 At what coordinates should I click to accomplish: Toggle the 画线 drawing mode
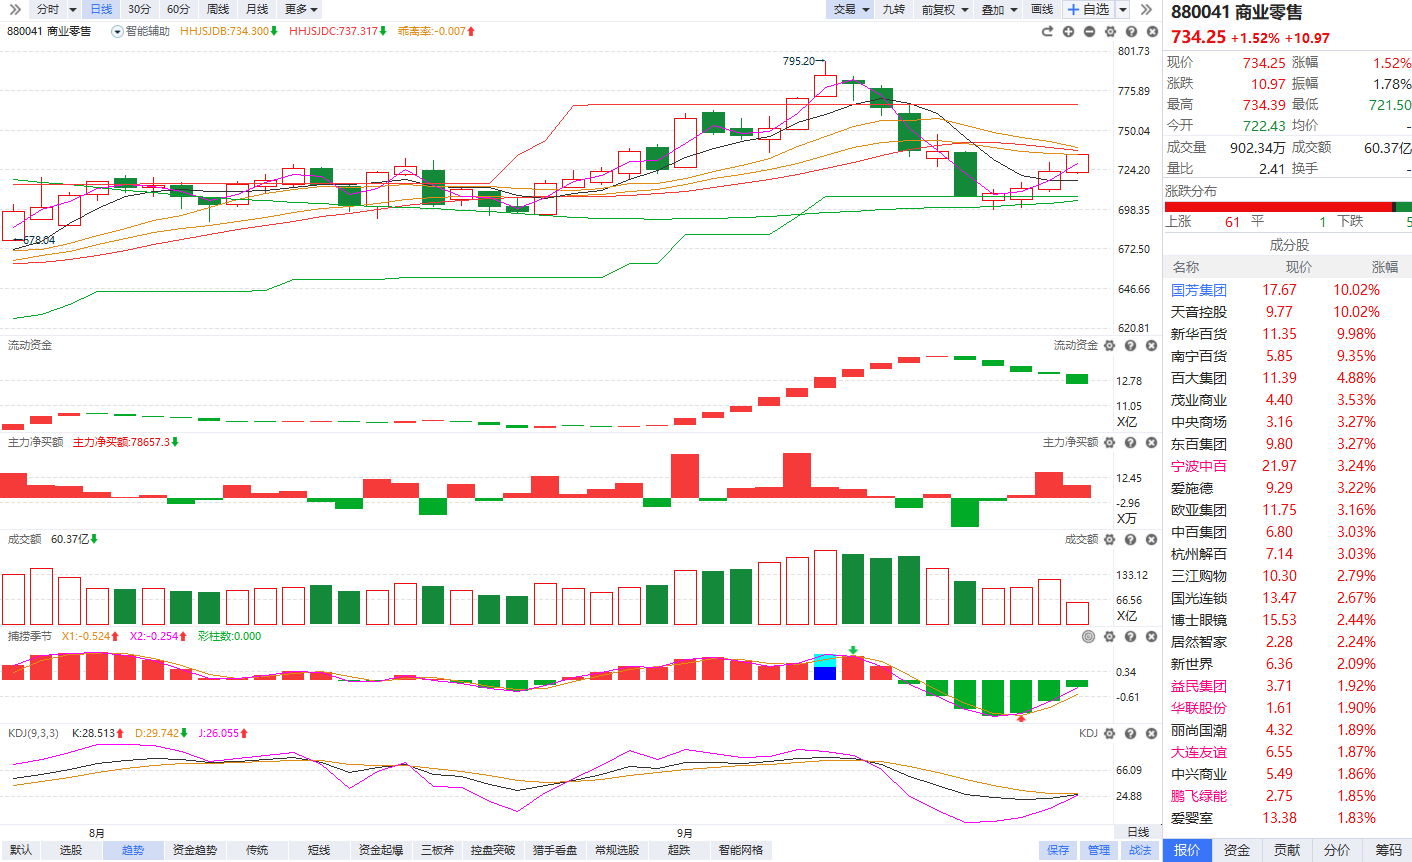point(1042,9)
